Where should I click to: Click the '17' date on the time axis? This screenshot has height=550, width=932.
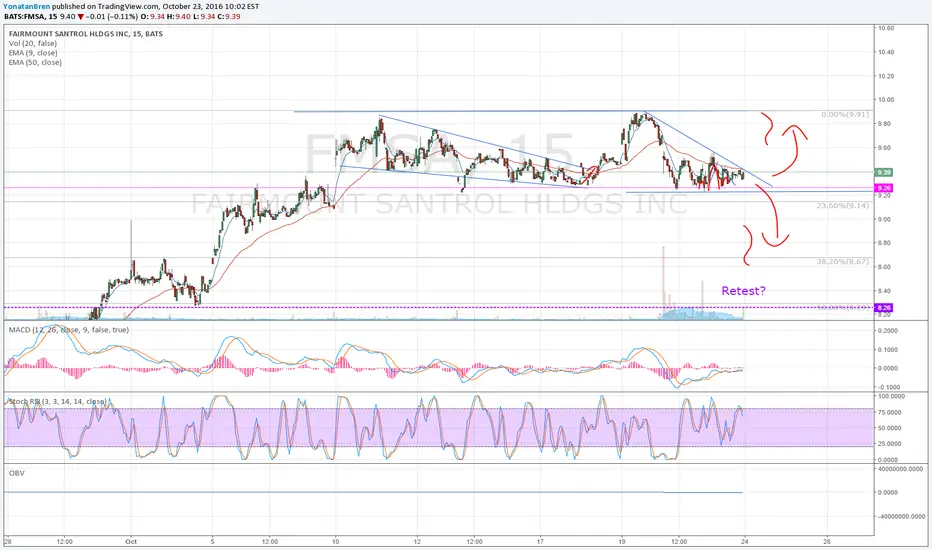point(540,542)
